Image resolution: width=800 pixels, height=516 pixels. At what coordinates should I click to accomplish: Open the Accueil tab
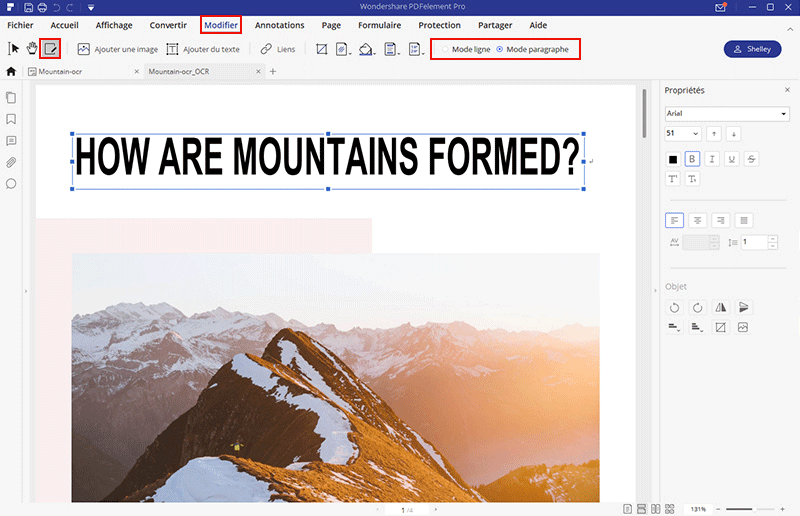64,25
